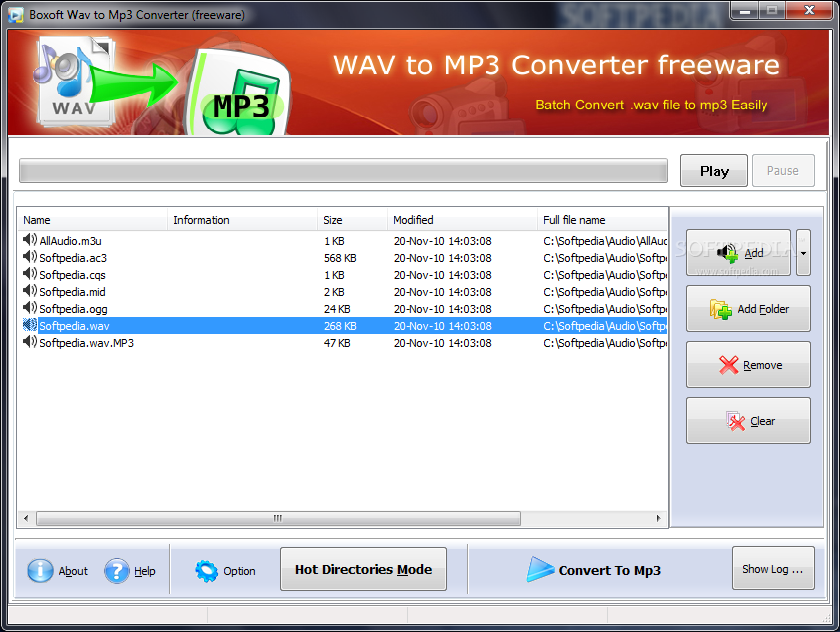Click the speaker icon next to Softpedia.wav
This screenshot has height=632, width=840.
[x=29, y=325]
